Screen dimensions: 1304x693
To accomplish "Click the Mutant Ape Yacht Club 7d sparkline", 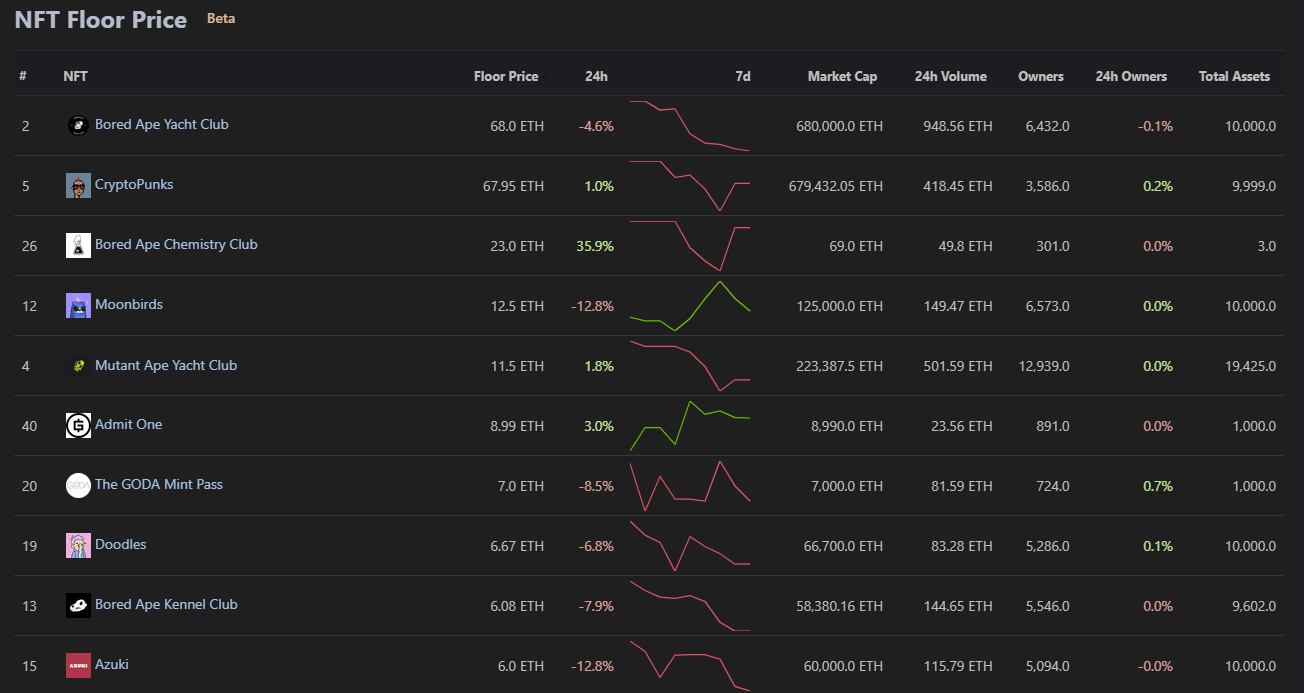I will click(x=690, y=366).
